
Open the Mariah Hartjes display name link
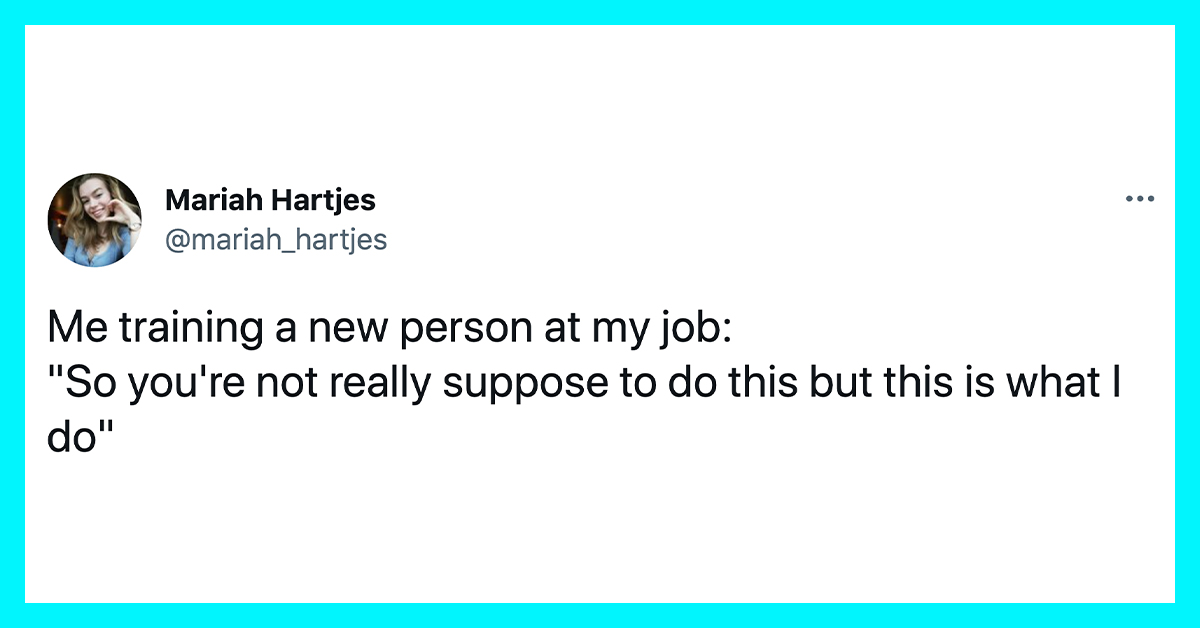(270, 200)
